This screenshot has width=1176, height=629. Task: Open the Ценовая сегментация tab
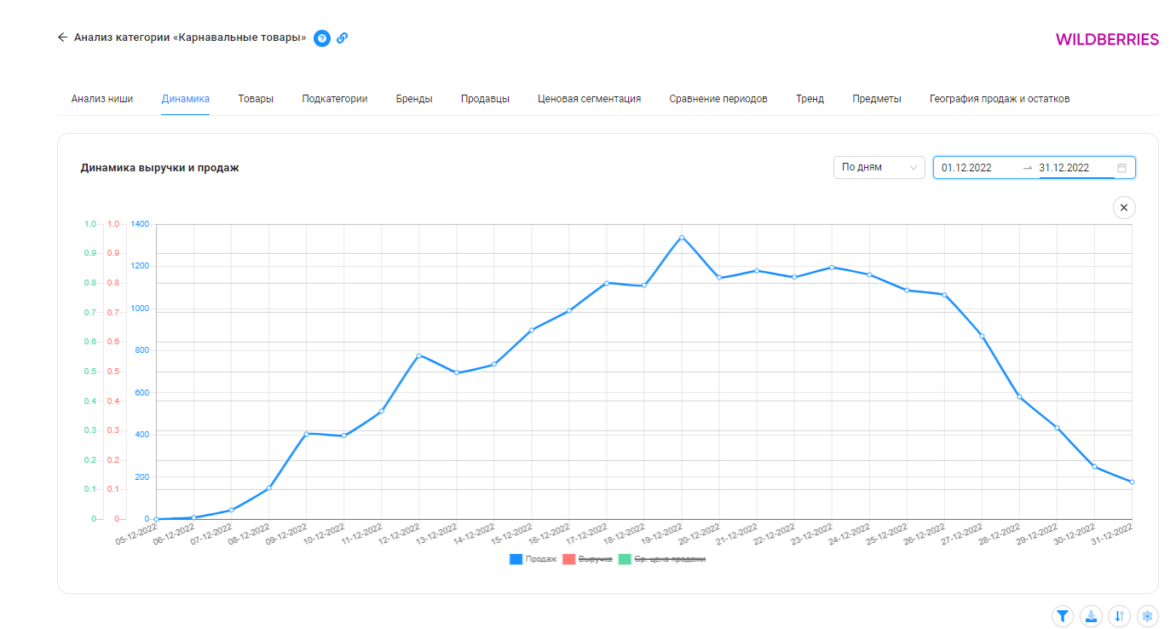[589, 99]
